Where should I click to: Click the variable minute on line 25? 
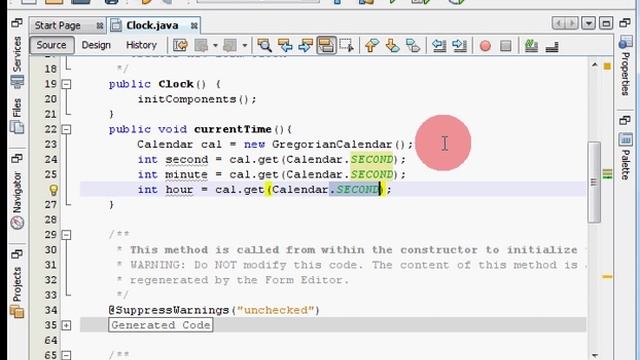[186, 175]
